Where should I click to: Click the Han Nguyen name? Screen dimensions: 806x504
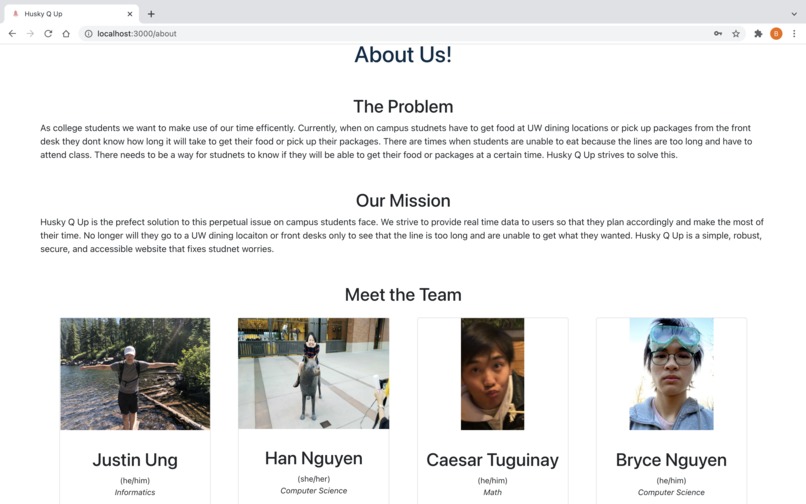[314, 458]
